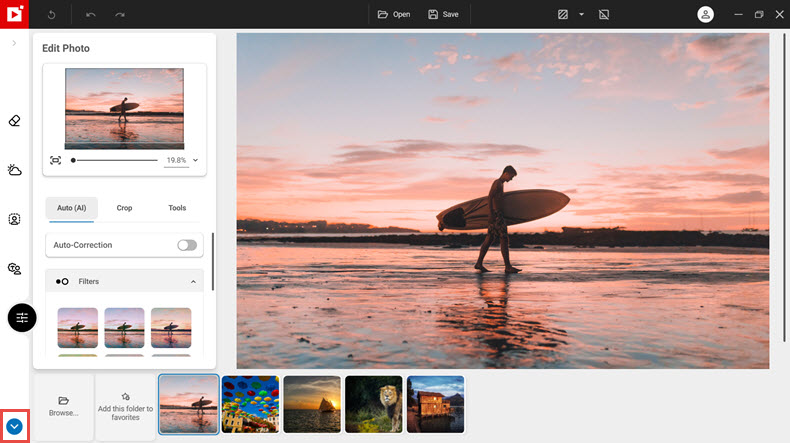Apply the second filter preset thumbnail

point(124,328)
